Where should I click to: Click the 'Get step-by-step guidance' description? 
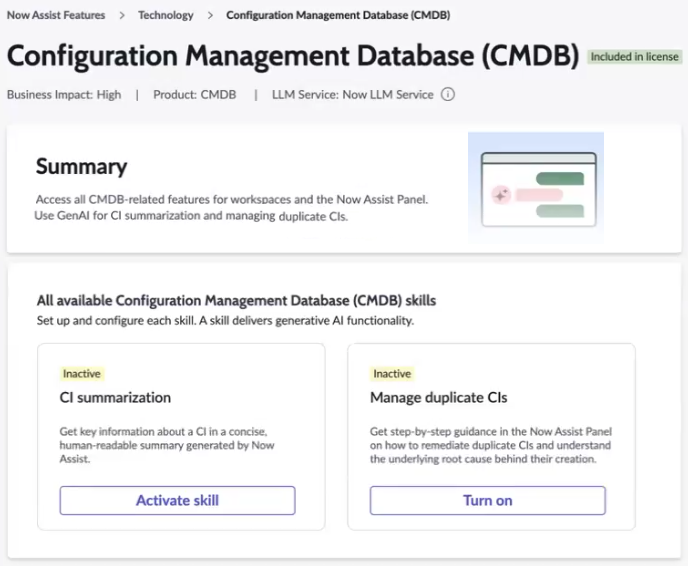pos(491,445)
